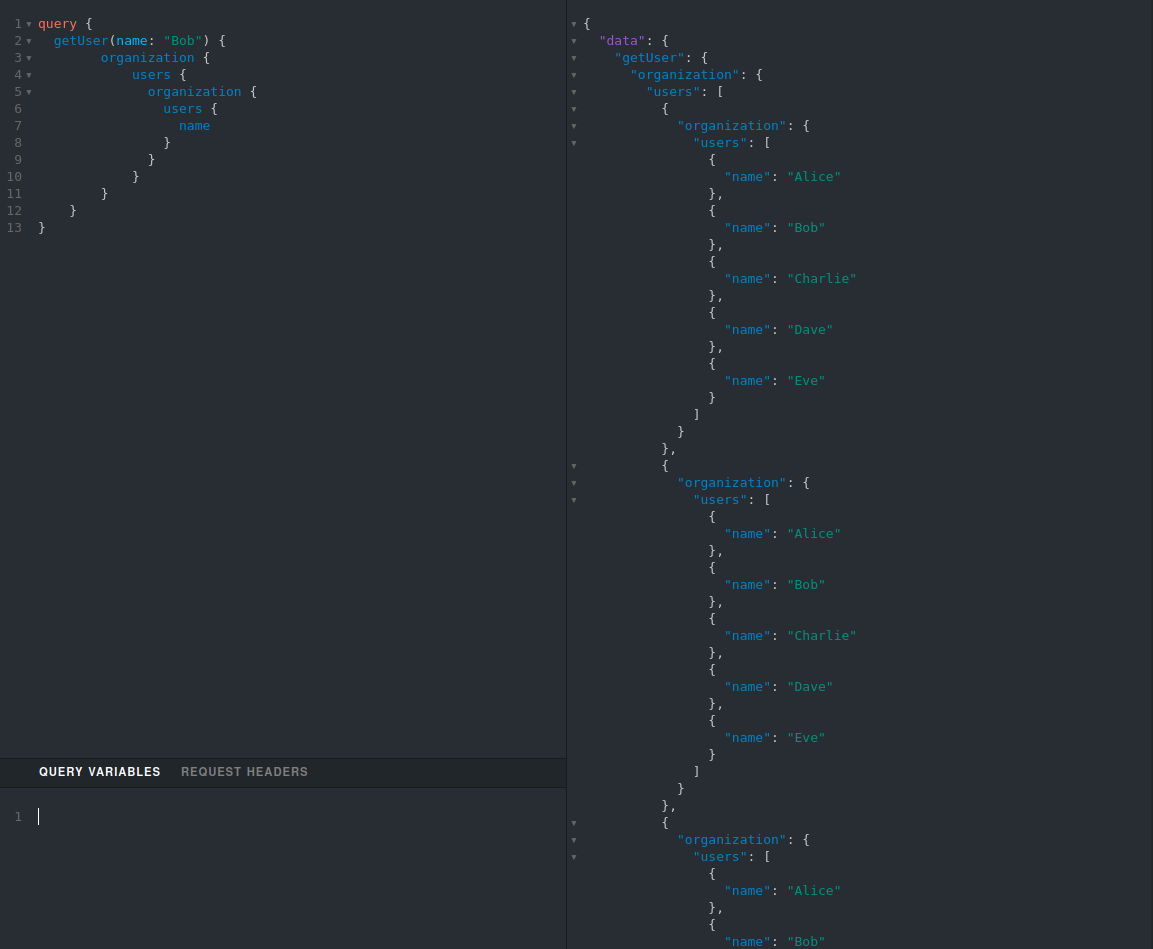The image size is (1153, 949).
Task: Collapse the second "users" array in results
Action: [x=573, y=499]
